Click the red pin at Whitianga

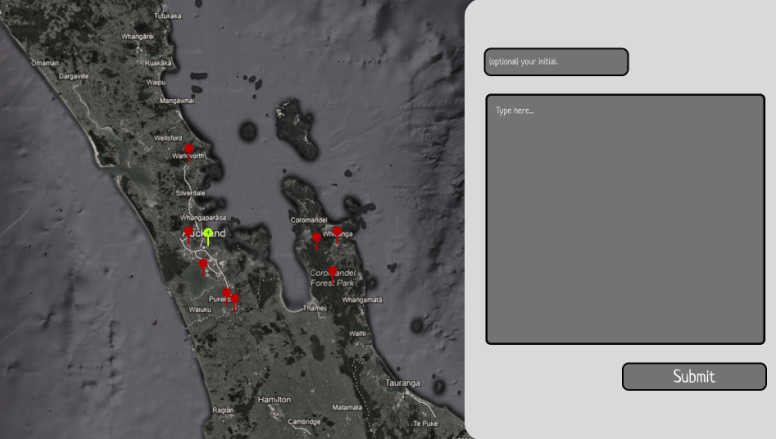[337, 233]
